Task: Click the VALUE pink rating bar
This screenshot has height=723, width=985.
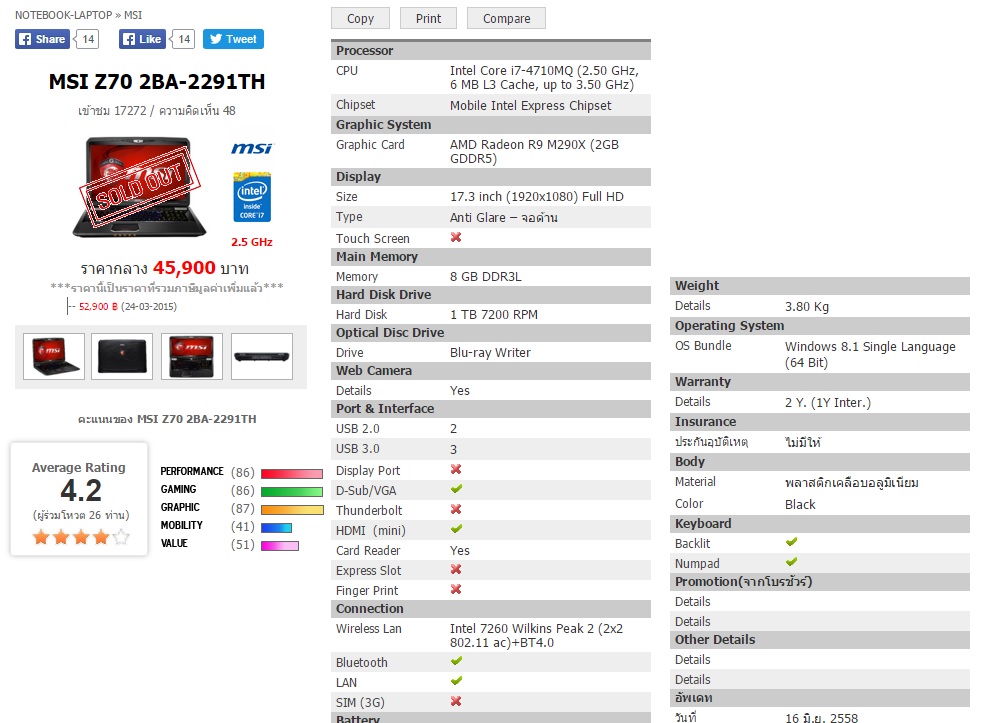Action: pyautogui.click(x=280, y=546)
